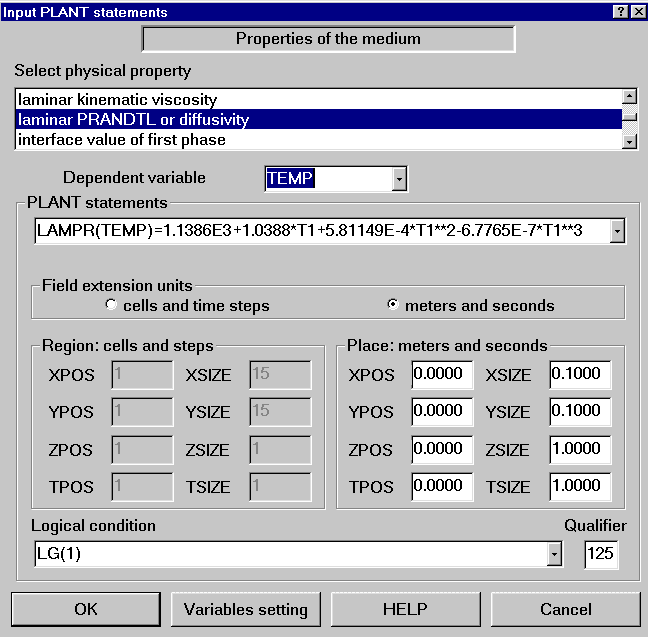The width and height of the screenshot is (648, 637).
Task: Click the HELP button
Action: point(405,609)
